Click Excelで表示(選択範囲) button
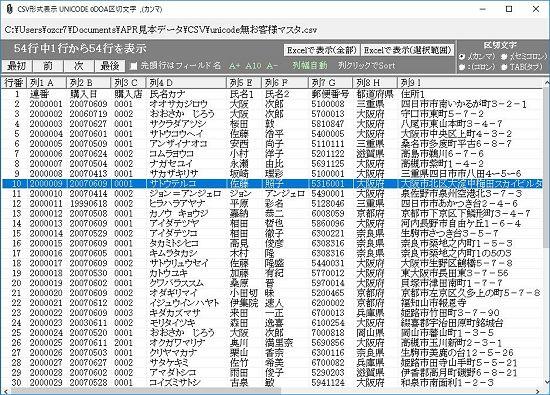Viewport: 550px width, 395px height. [407, 50]
